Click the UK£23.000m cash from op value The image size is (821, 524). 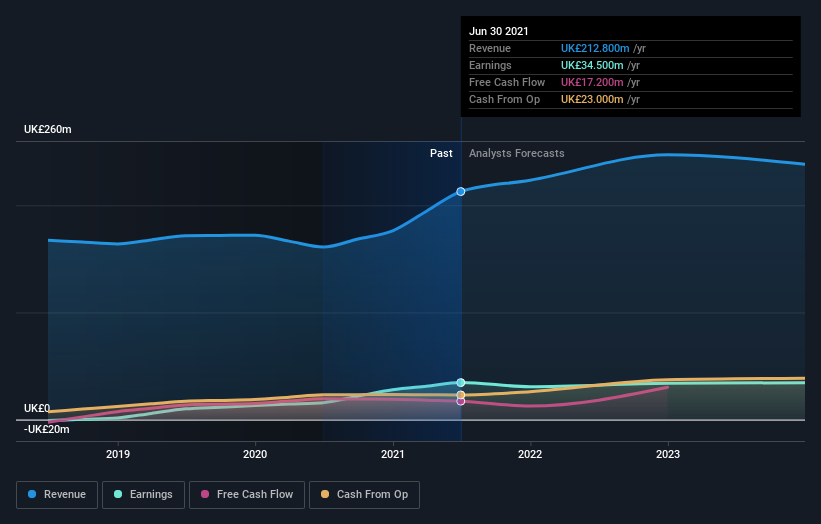point(592,99)
